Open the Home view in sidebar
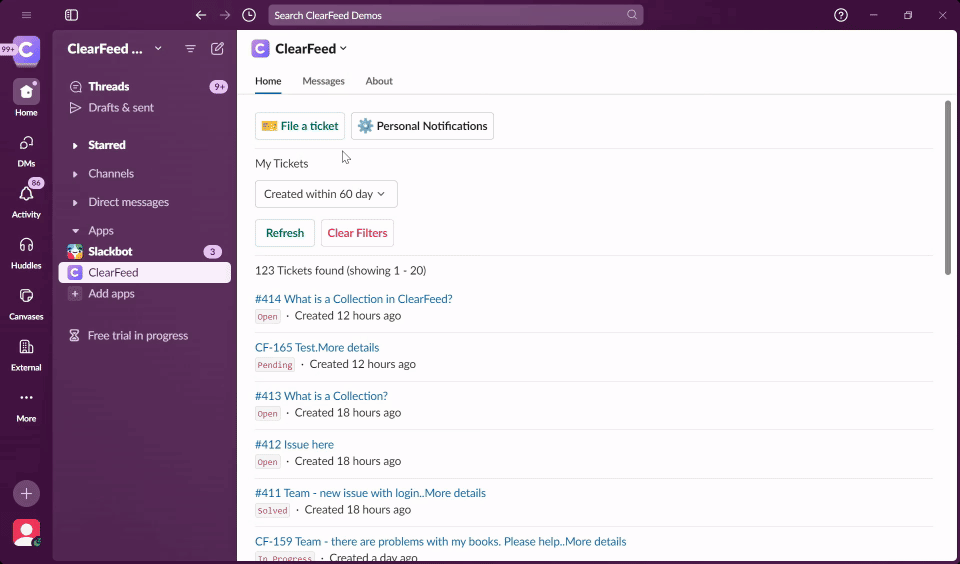960x564 pixels. (x=26, y=92)
